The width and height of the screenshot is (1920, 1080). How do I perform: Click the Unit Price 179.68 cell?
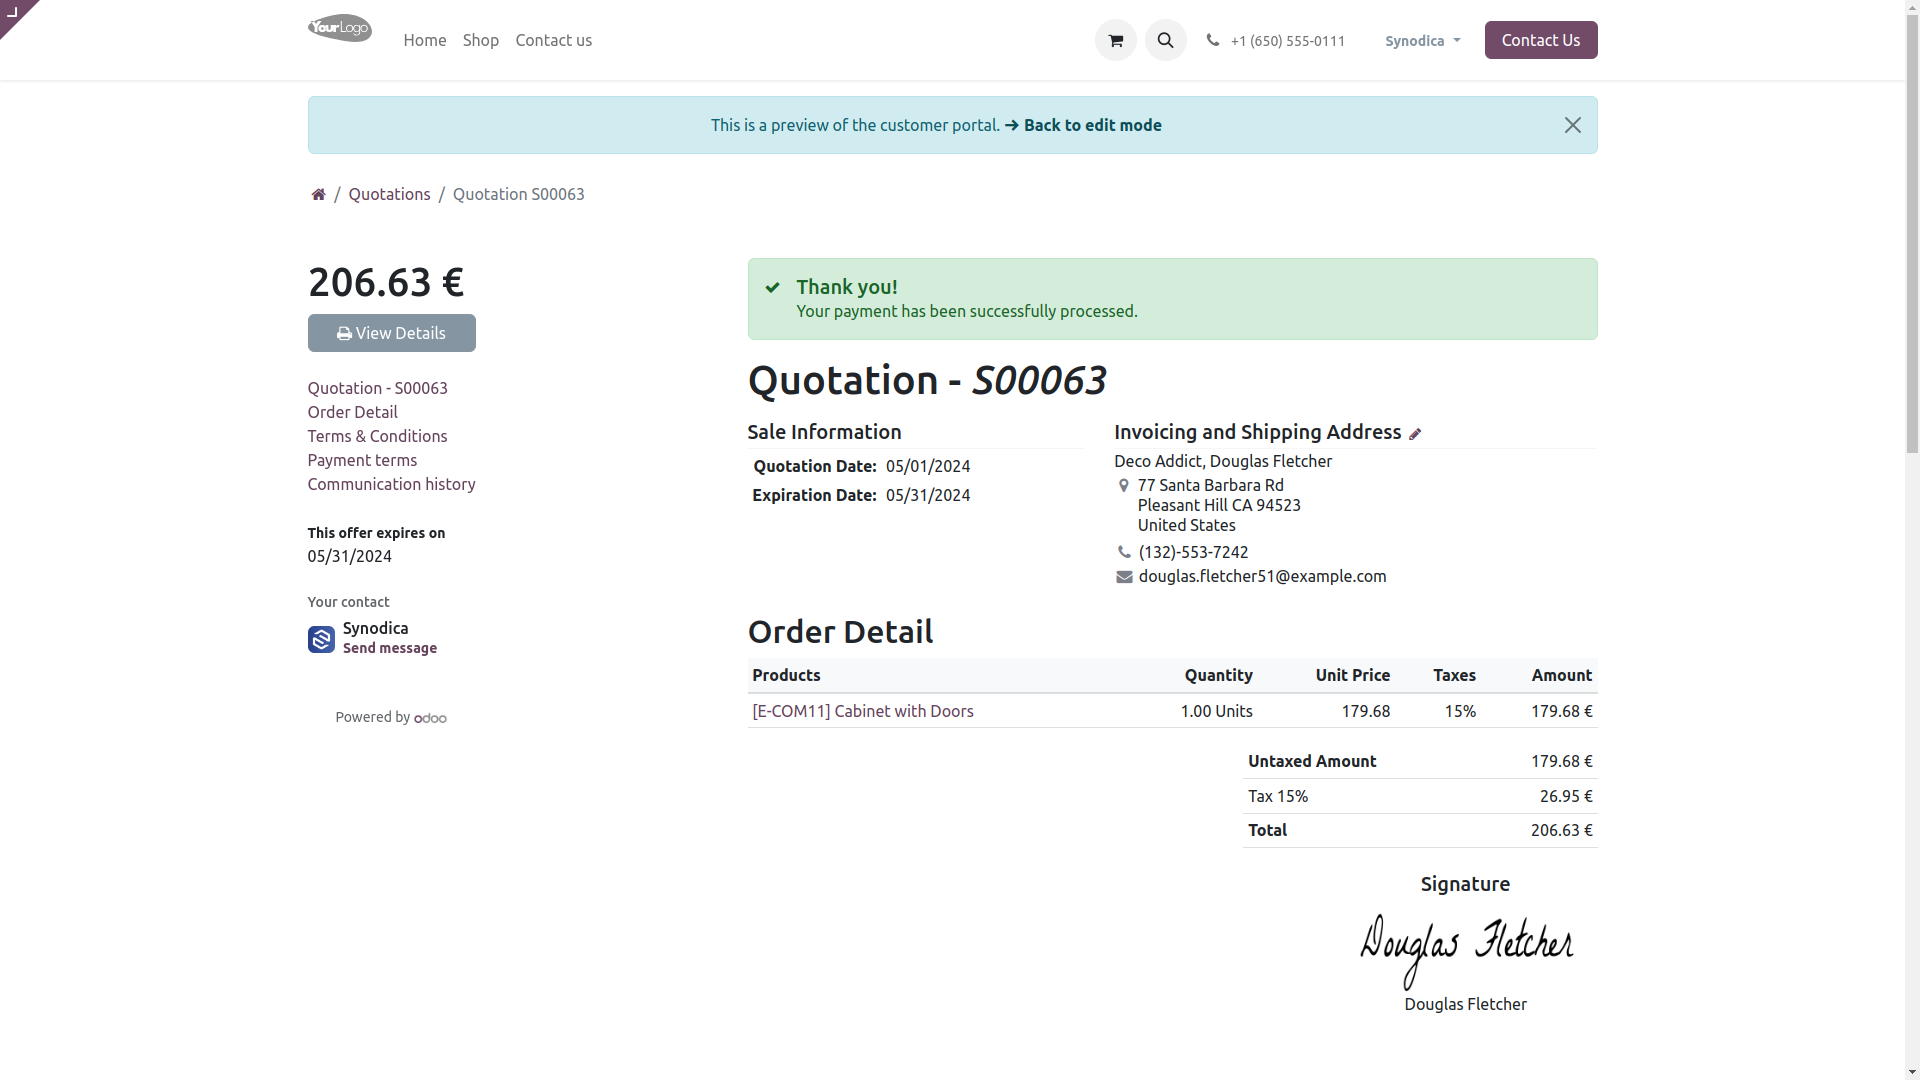point(1365,711)
